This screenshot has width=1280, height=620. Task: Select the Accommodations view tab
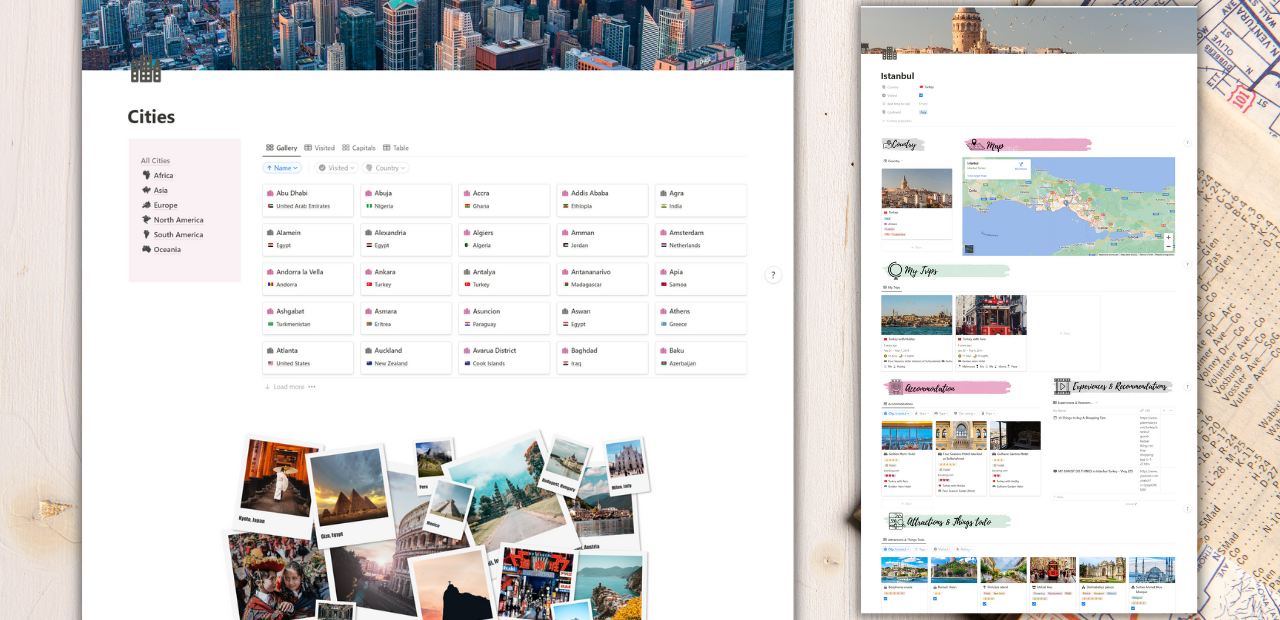click(x=899, y=404)
